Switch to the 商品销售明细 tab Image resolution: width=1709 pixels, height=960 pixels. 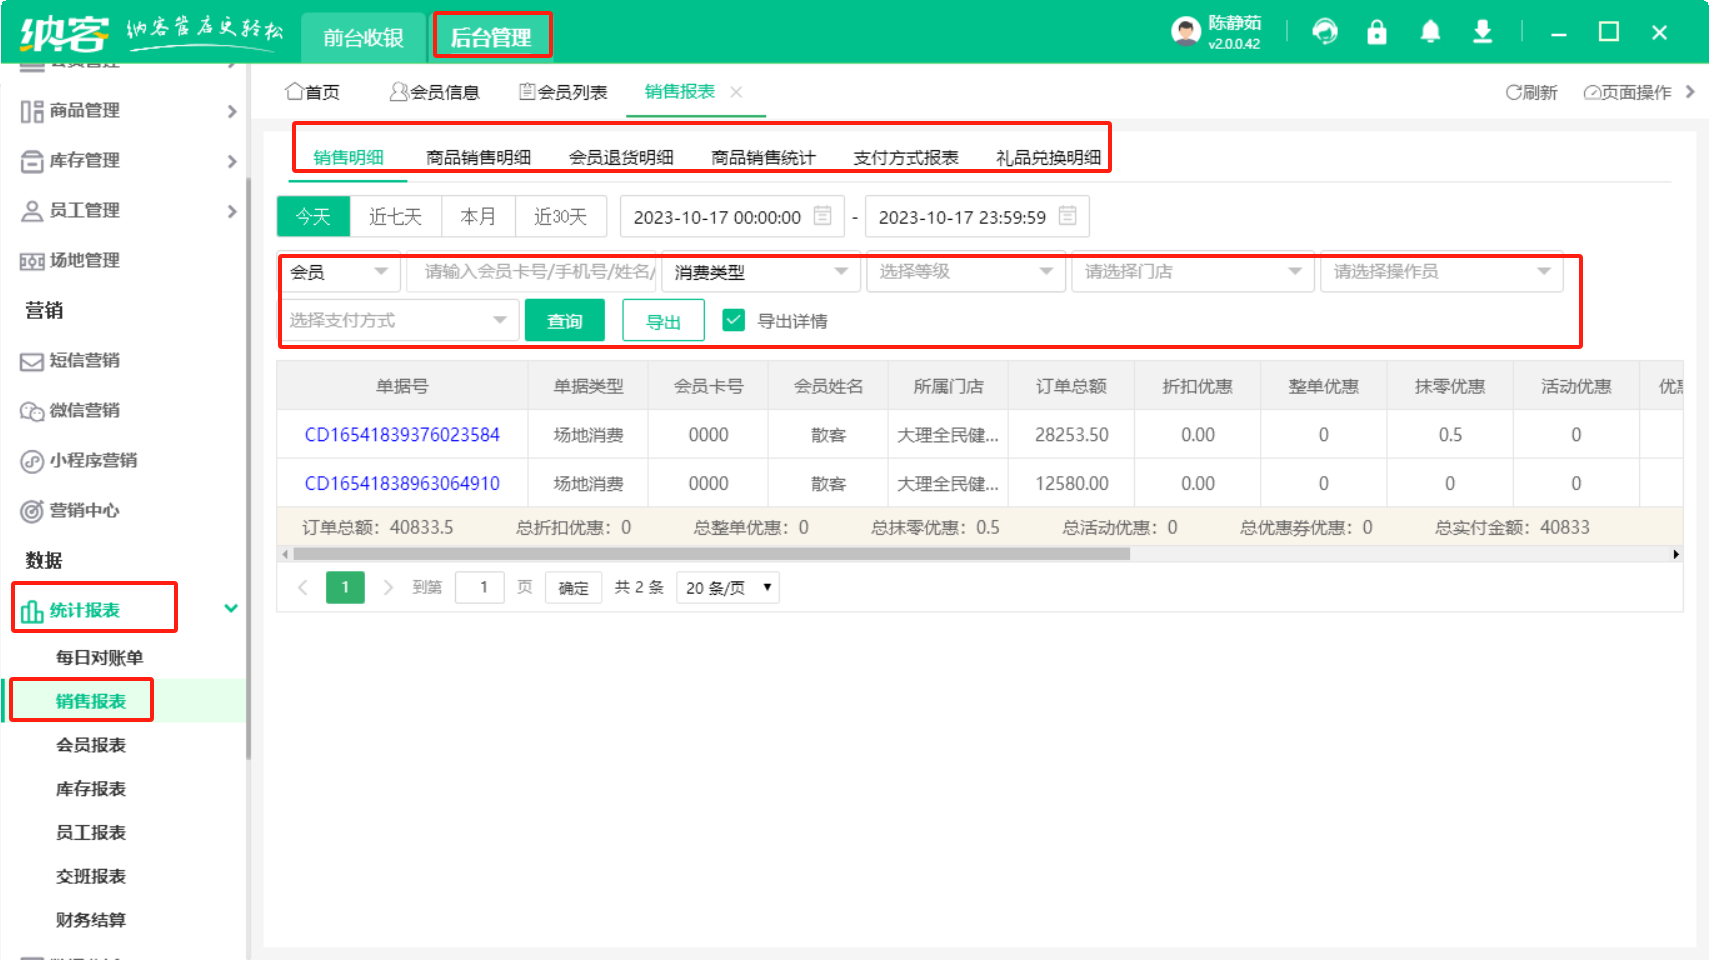point(478,157)
